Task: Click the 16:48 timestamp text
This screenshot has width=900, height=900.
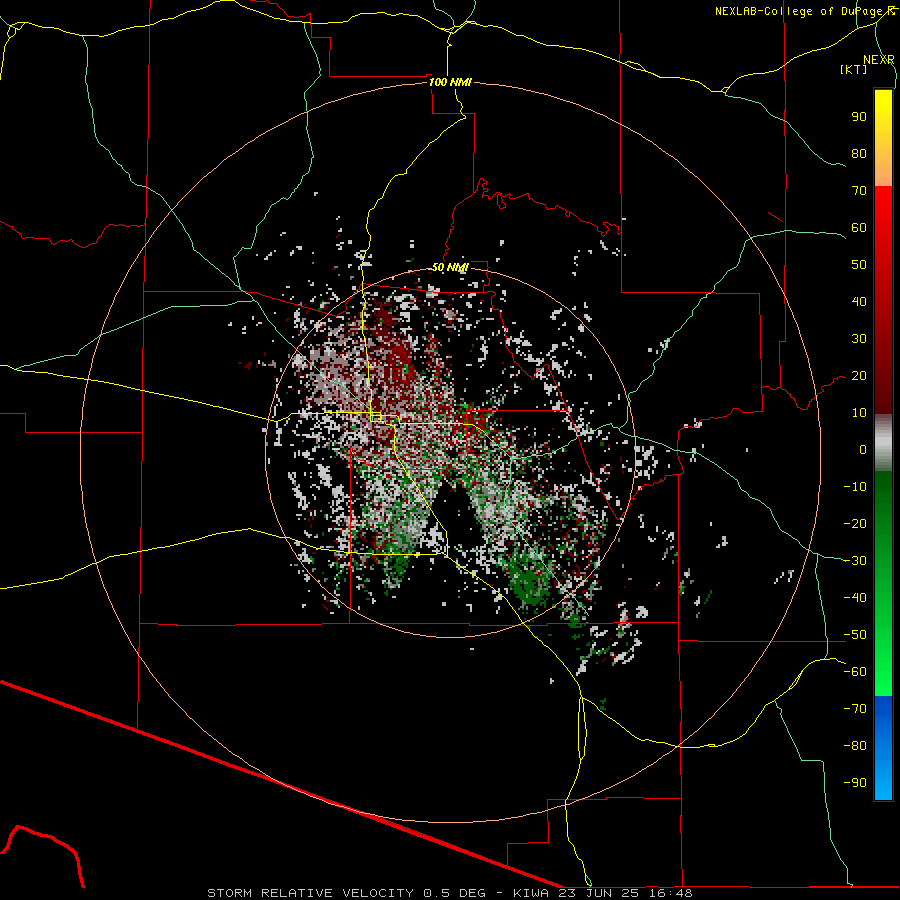Action: (670, 893)
